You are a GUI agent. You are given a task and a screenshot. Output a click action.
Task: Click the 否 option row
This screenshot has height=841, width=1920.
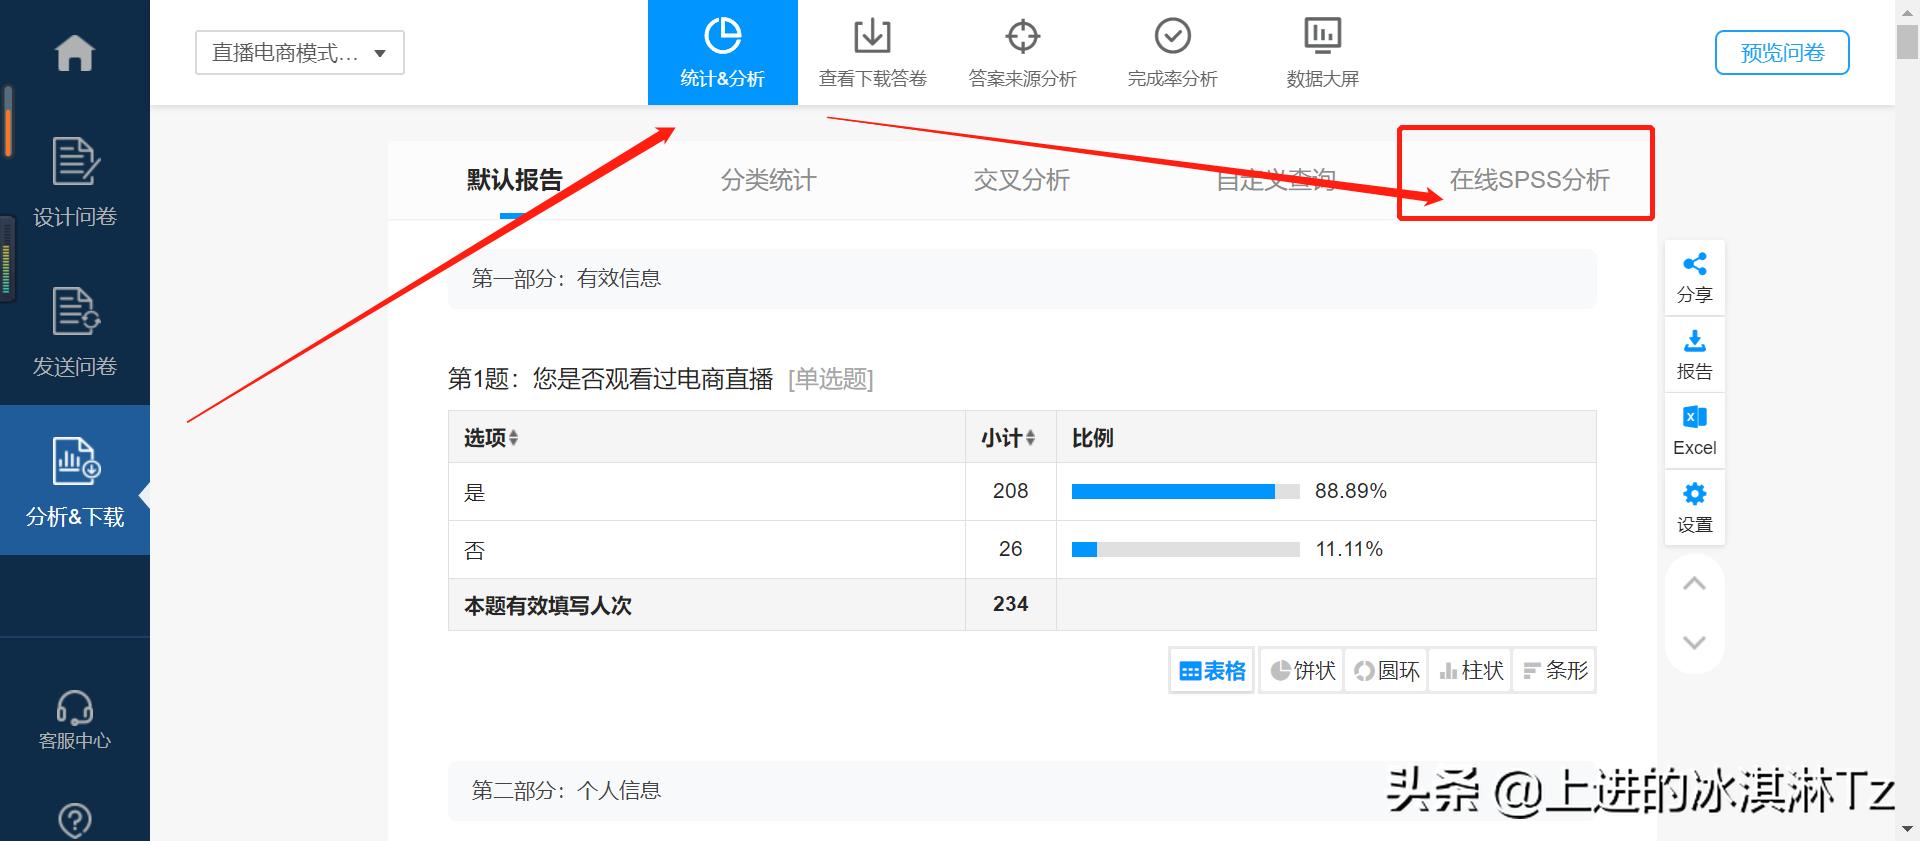(x=1022, y=549)
